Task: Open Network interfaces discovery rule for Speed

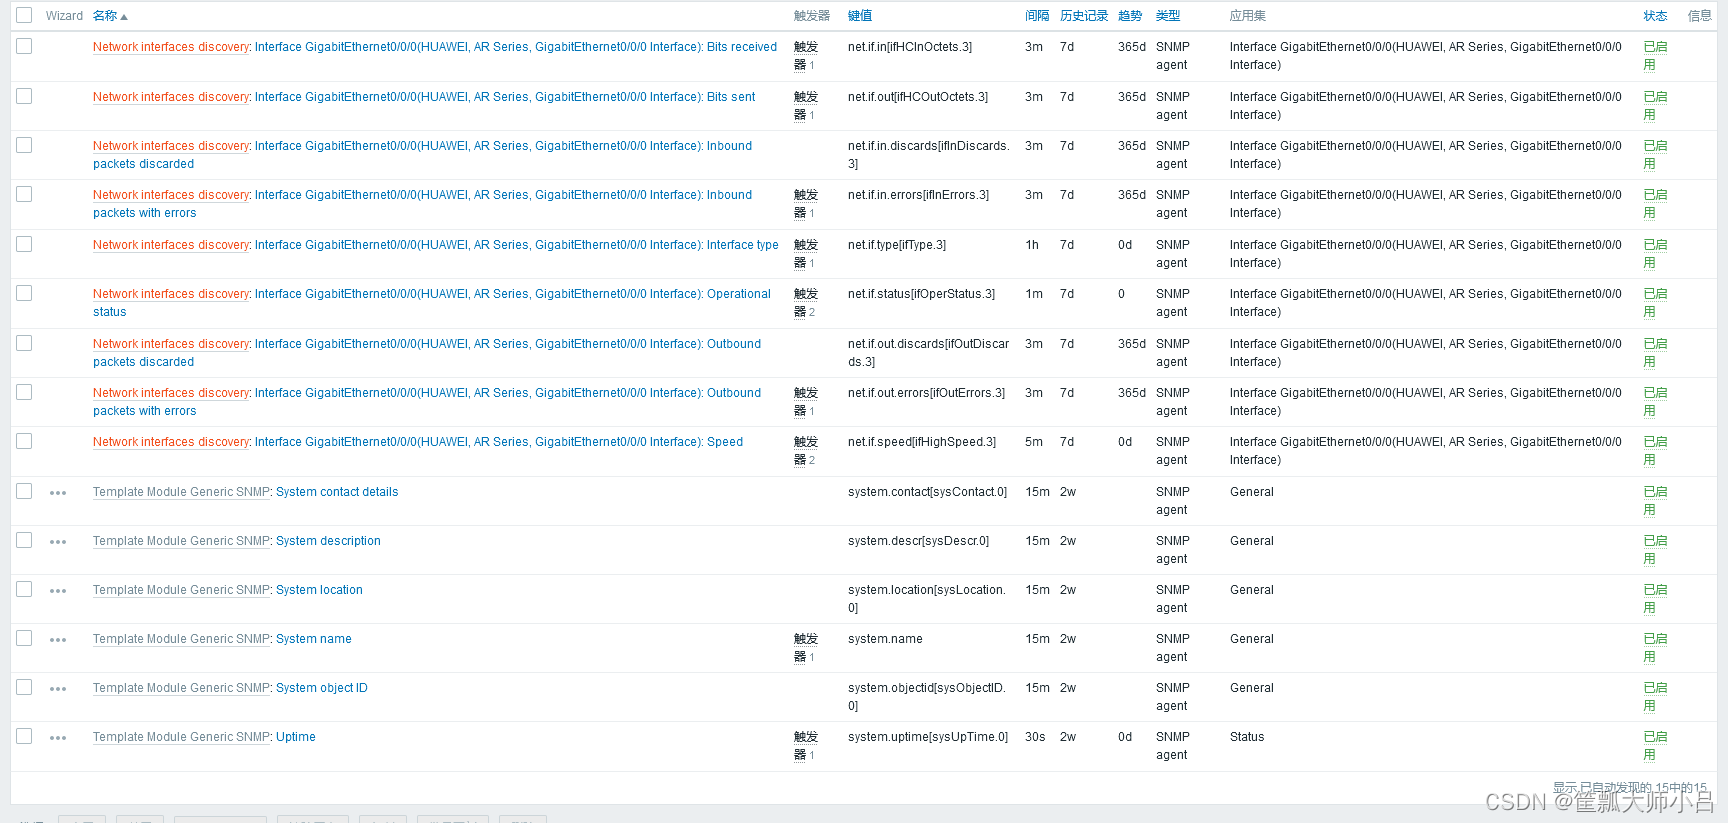Action: (x=171, y=442)
